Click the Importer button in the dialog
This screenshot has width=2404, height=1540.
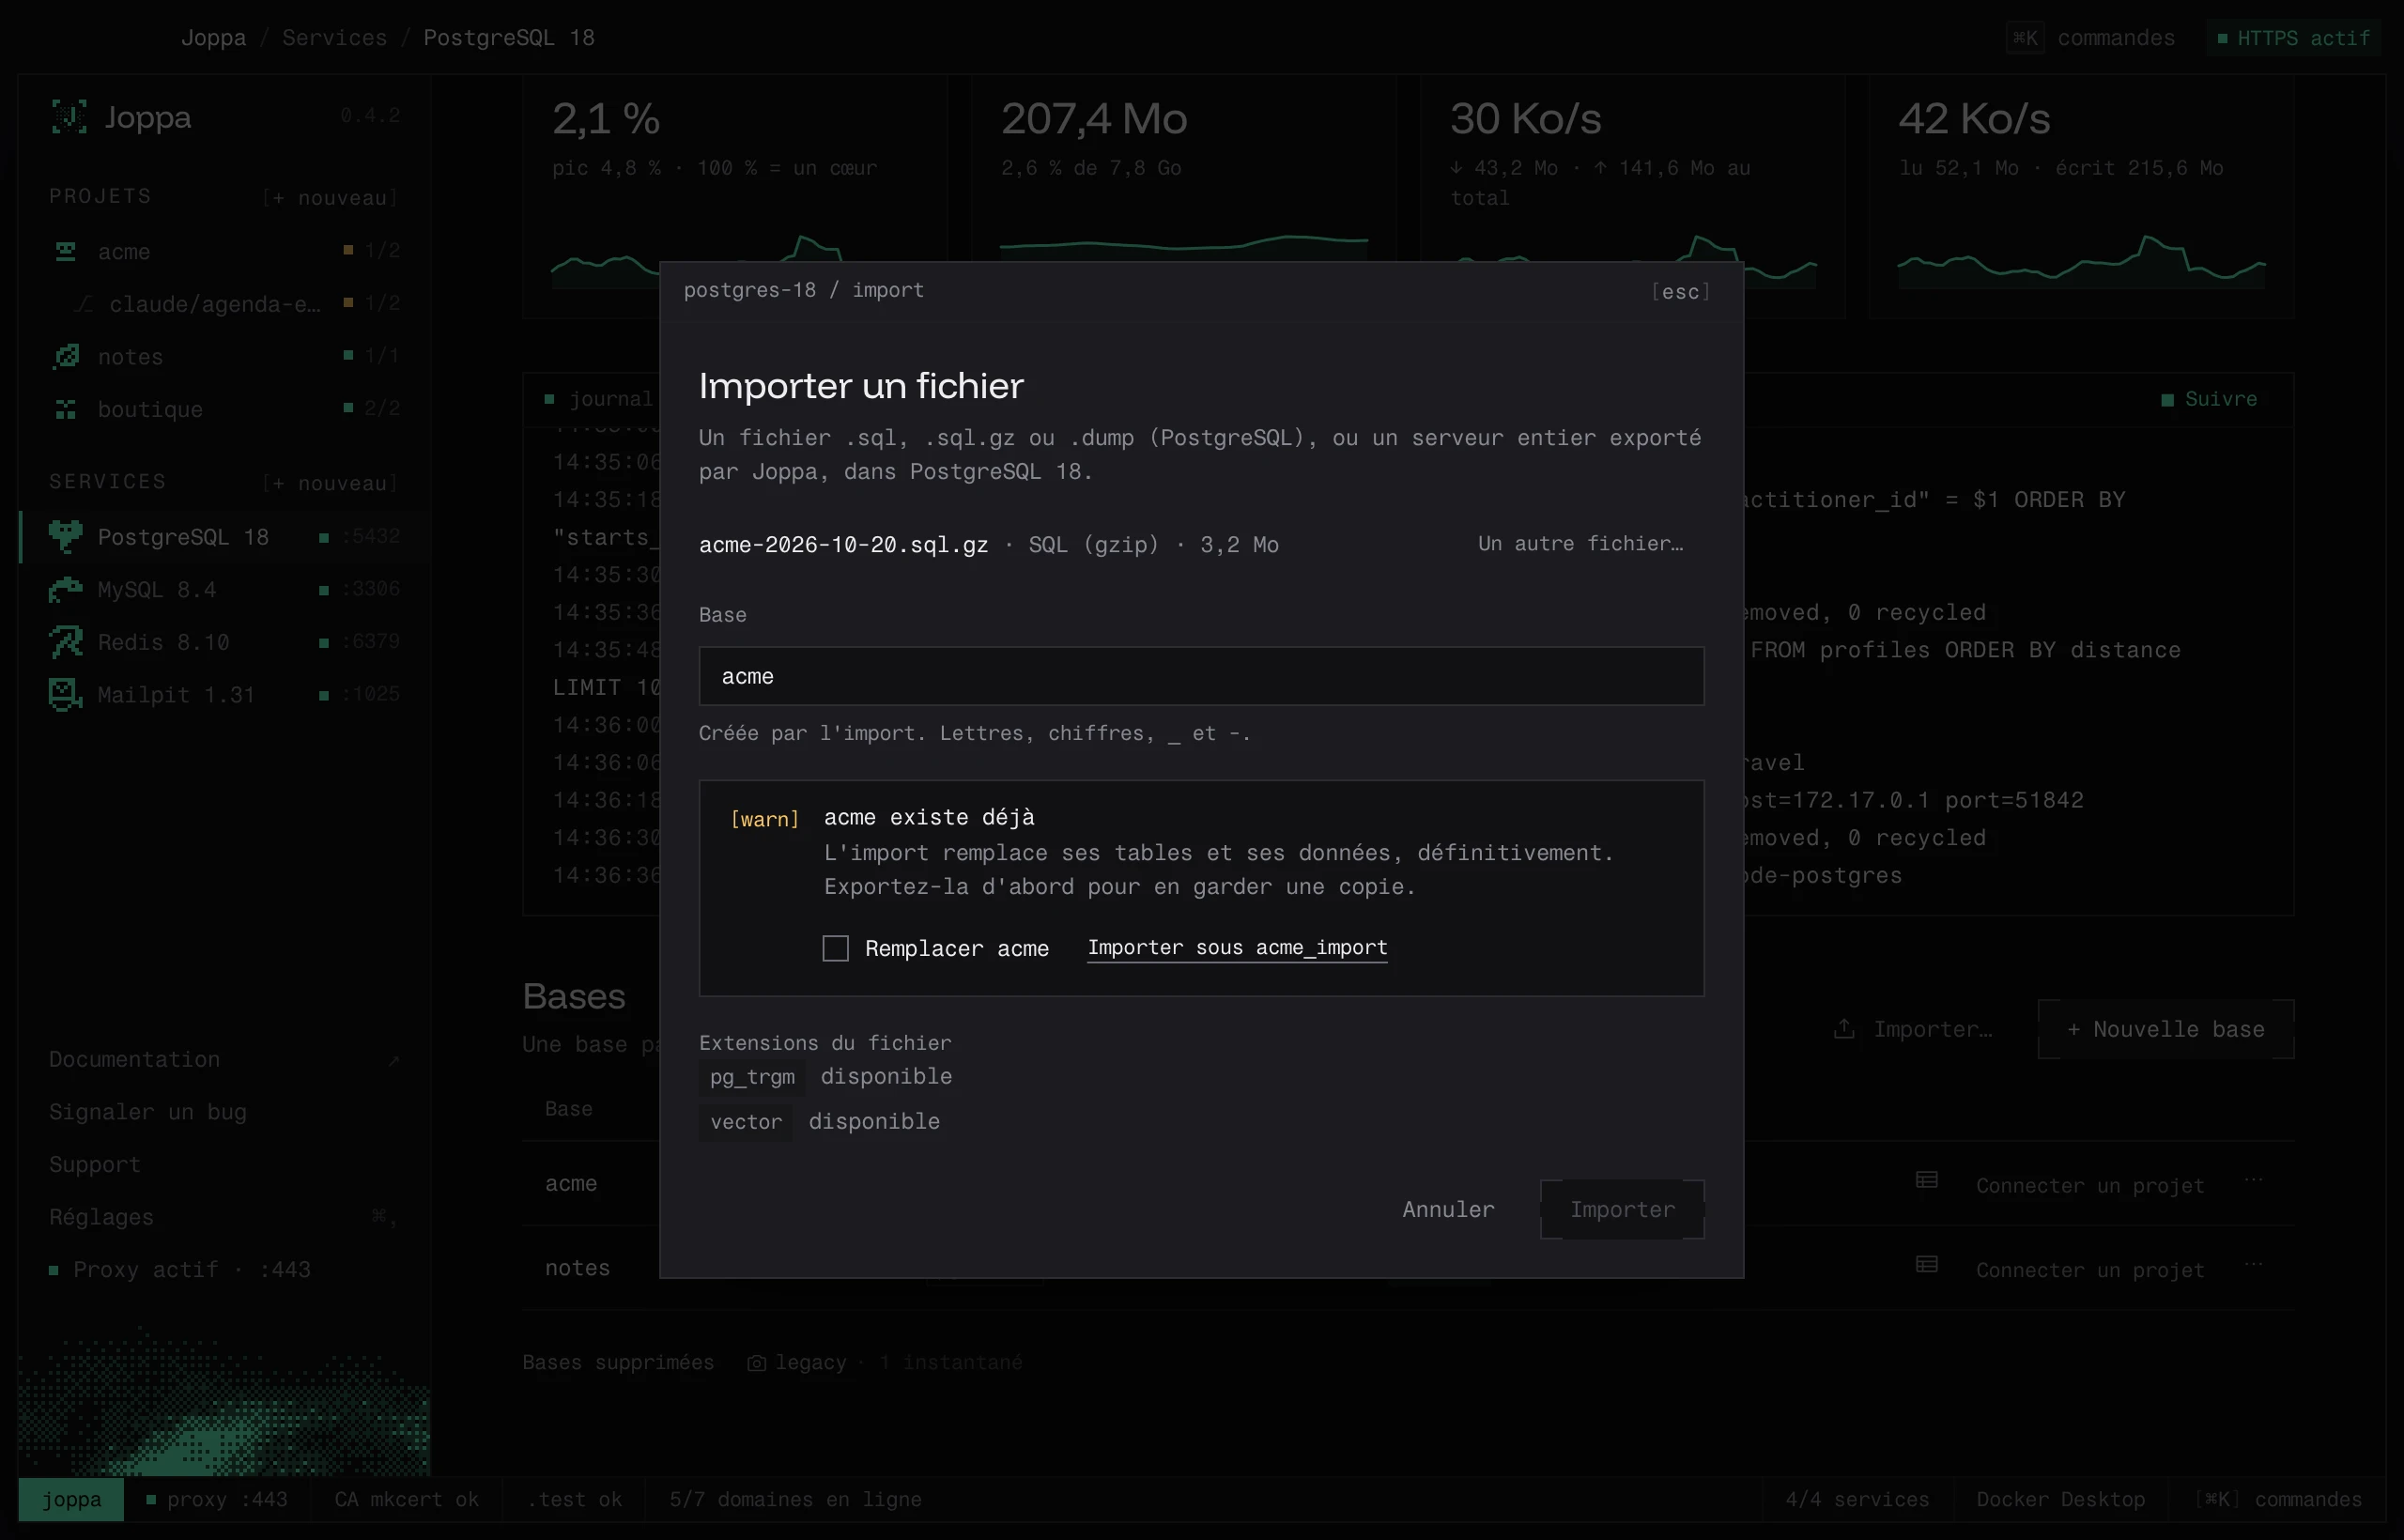tap(1622, 1209)
